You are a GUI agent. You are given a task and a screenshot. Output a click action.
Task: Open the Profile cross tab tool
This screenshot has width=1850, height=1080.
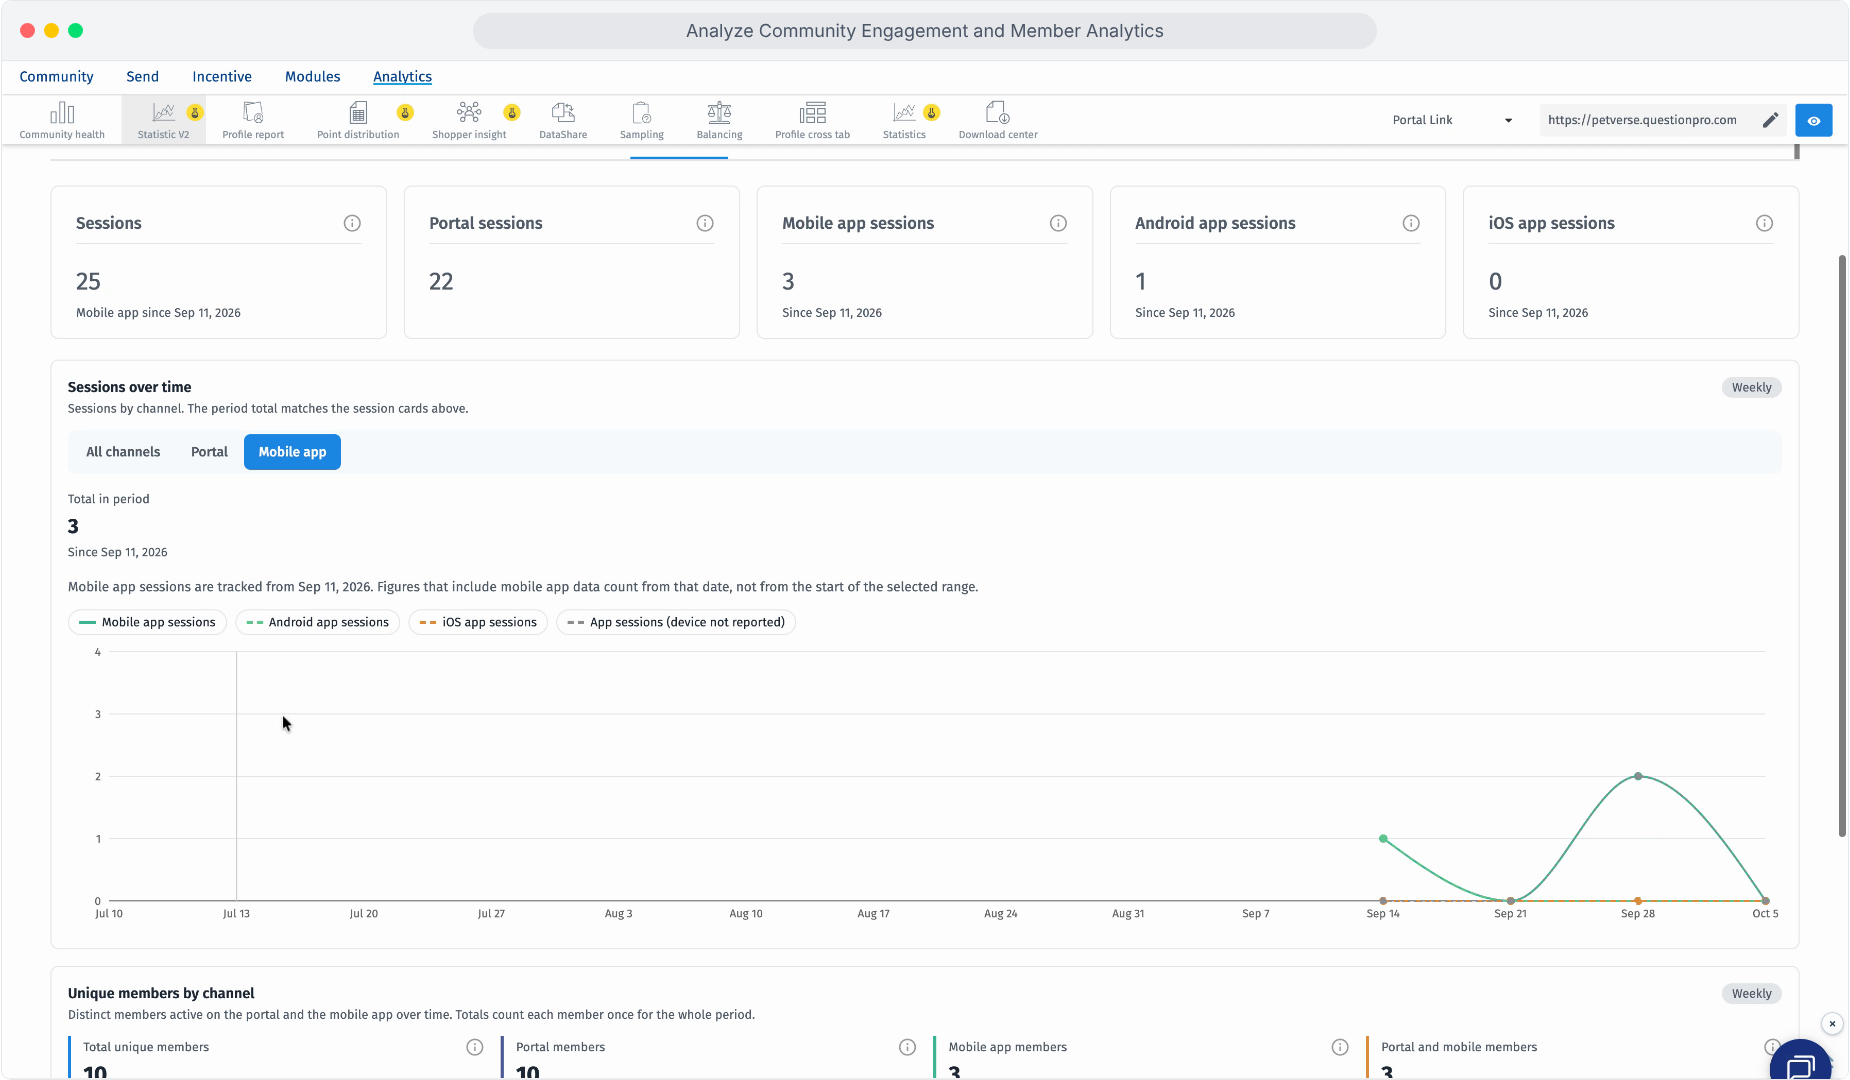[x=812, y=120]
